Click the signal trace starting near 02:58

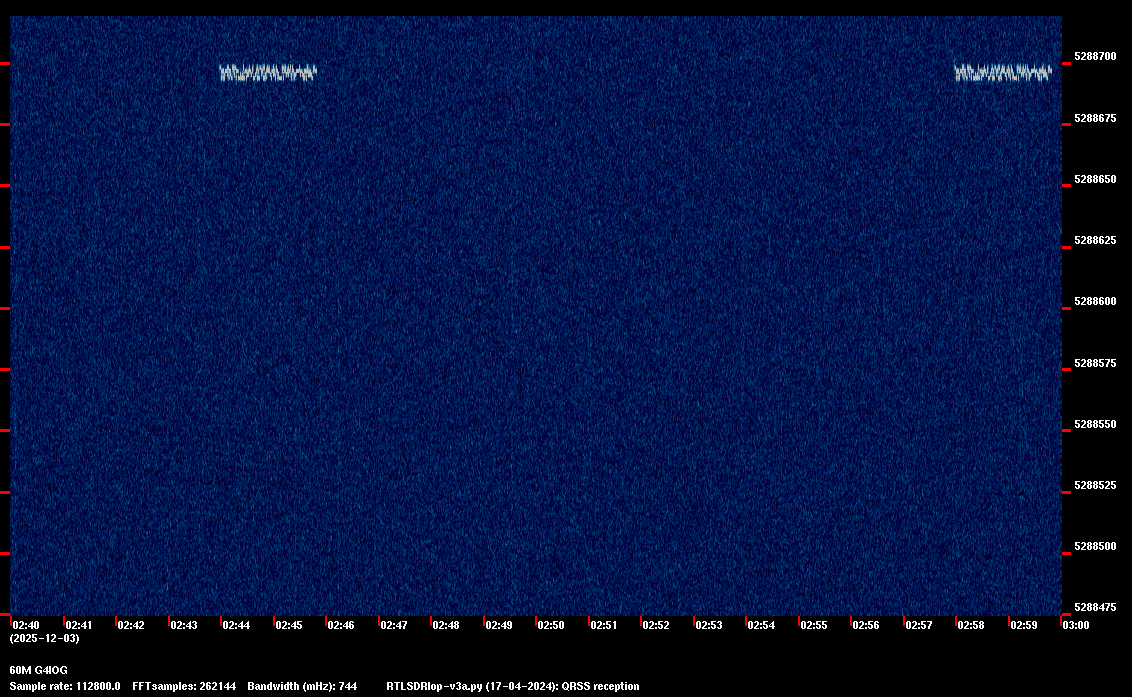[1003, 72]
